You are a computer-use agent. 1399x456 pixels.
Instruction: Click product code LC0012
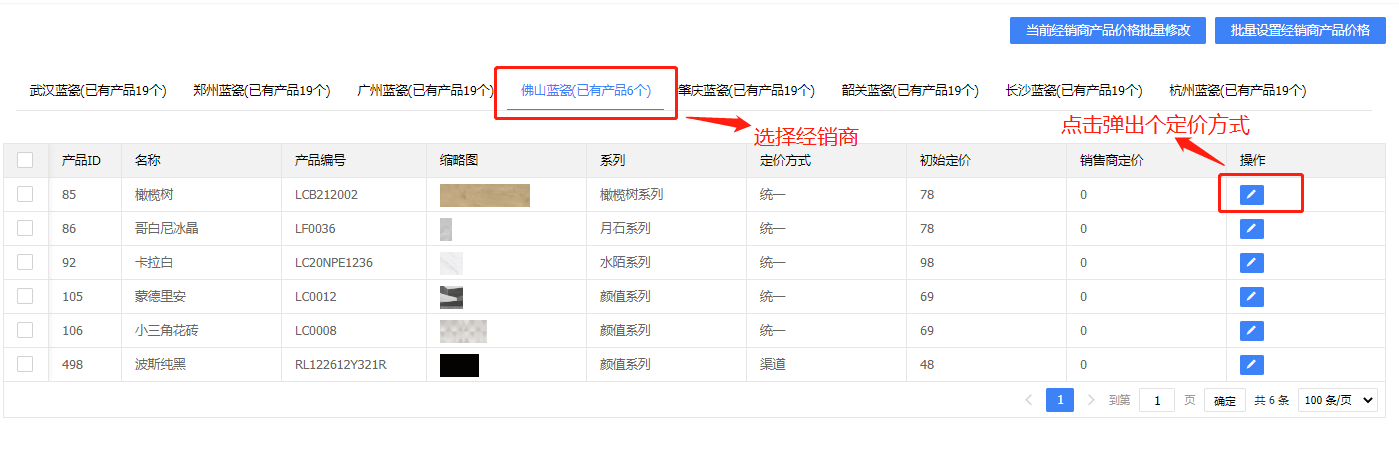[316, 297]
